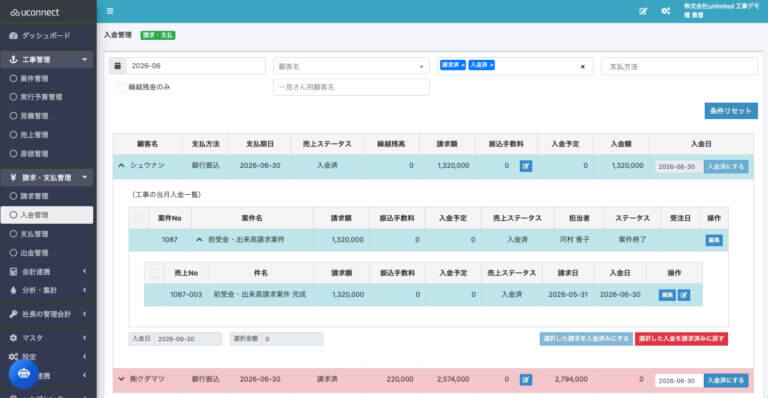Click the calendar icon beside 2026-06
This screenshot has width=768, height=398.
118,66
